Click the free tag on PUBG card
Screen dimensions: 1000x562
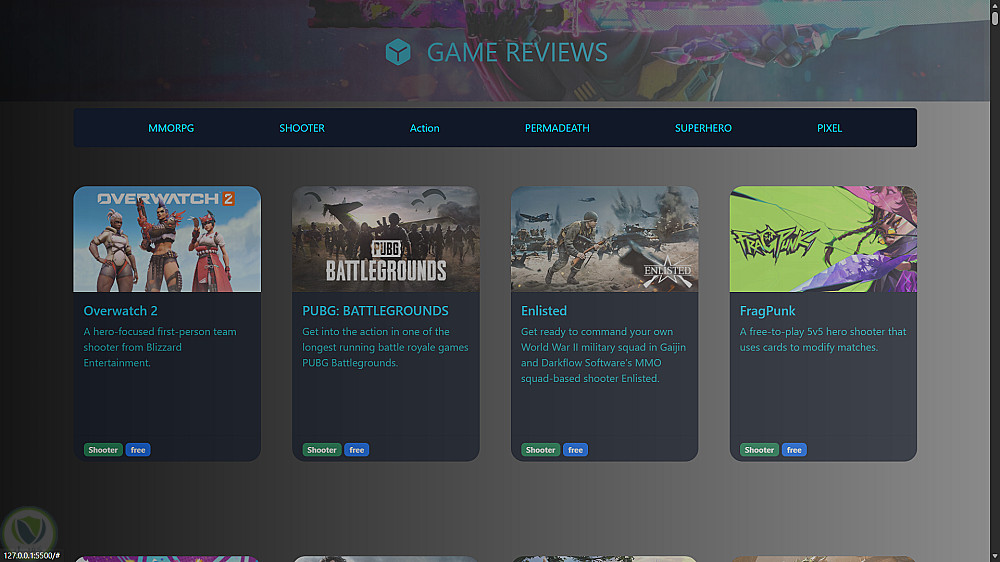[x=357, y=450]
